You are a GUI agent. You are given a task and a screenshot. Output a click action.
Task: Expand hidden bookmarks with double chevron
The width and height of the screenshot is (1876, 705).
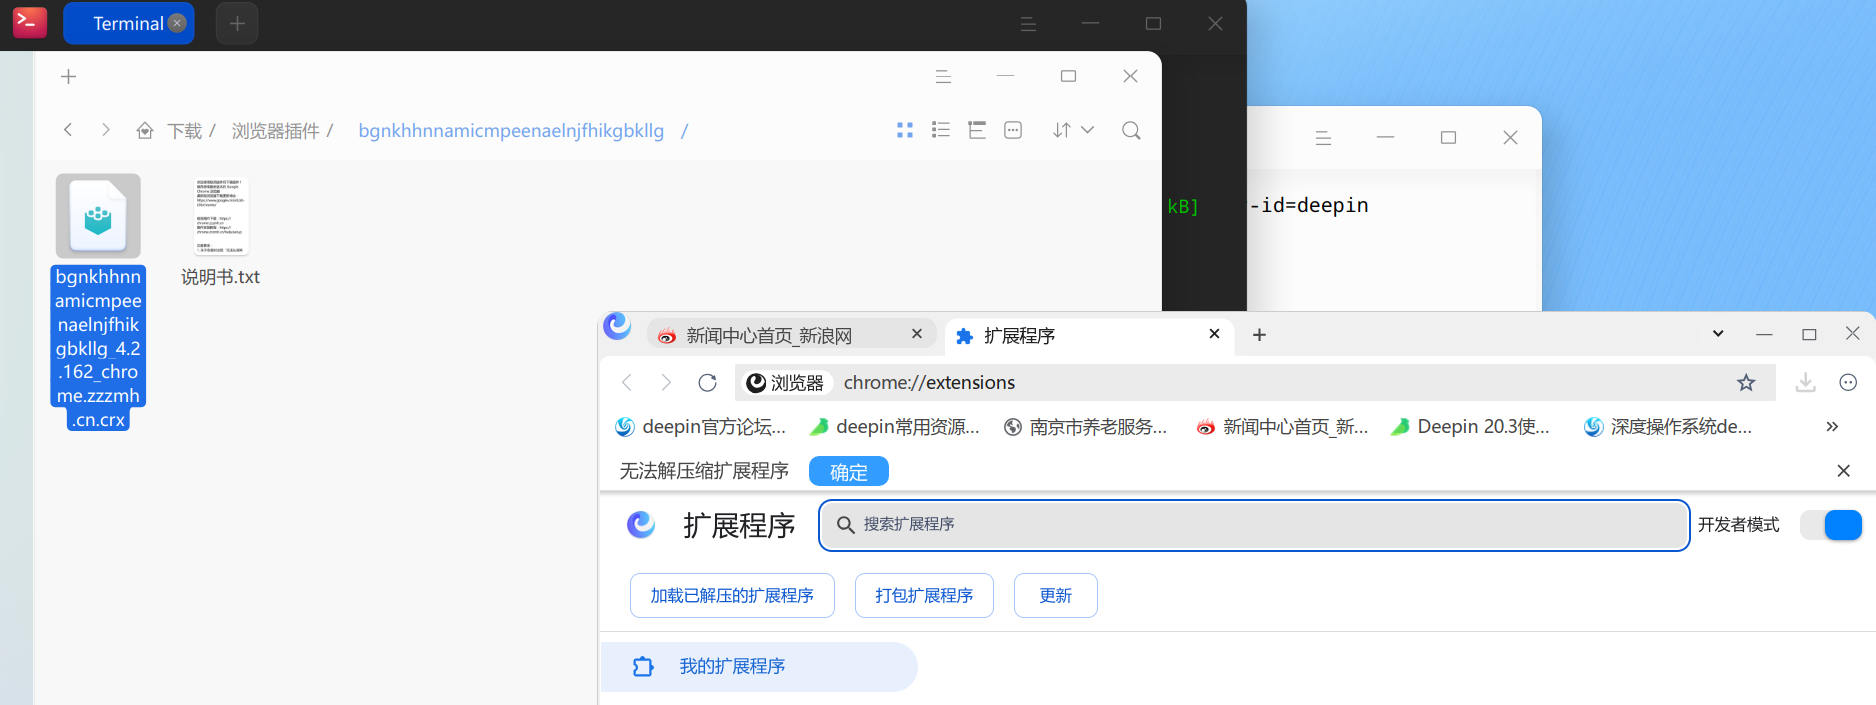1832,427
